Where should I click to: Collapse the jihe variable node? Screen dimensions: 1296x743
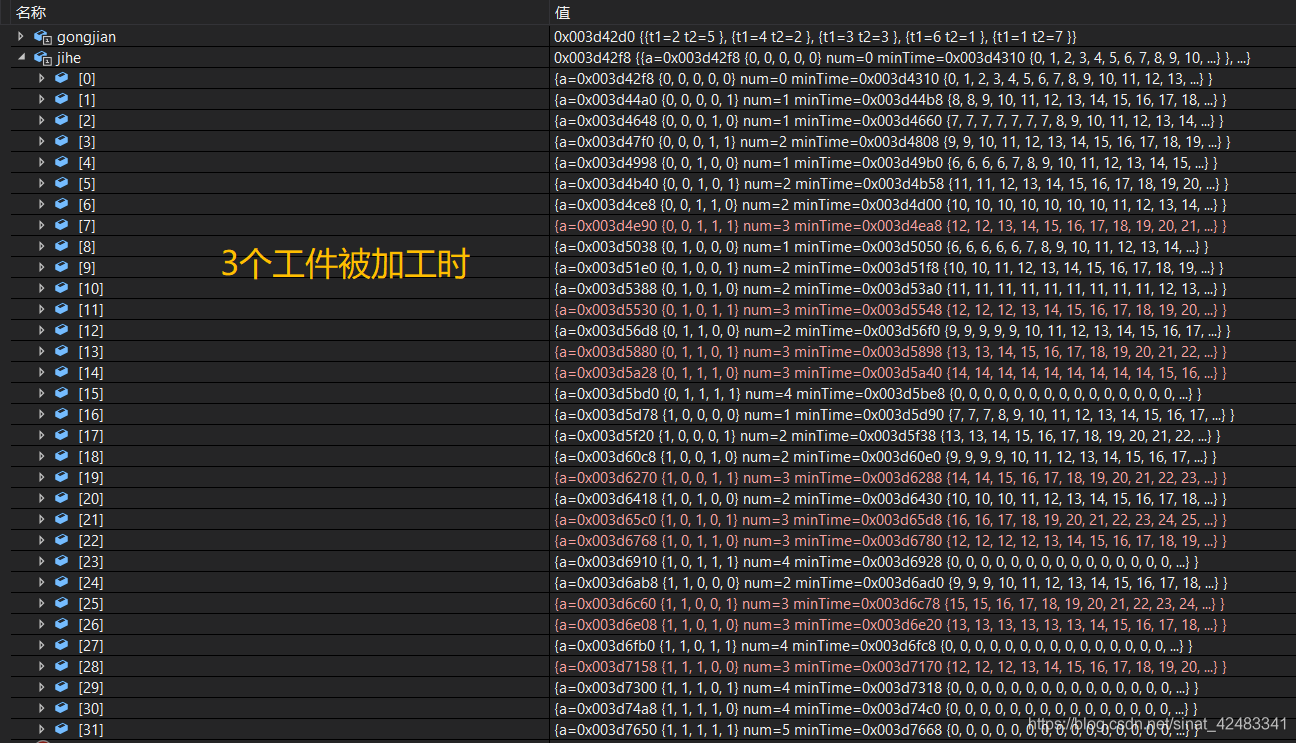click(x=21, y=58)
